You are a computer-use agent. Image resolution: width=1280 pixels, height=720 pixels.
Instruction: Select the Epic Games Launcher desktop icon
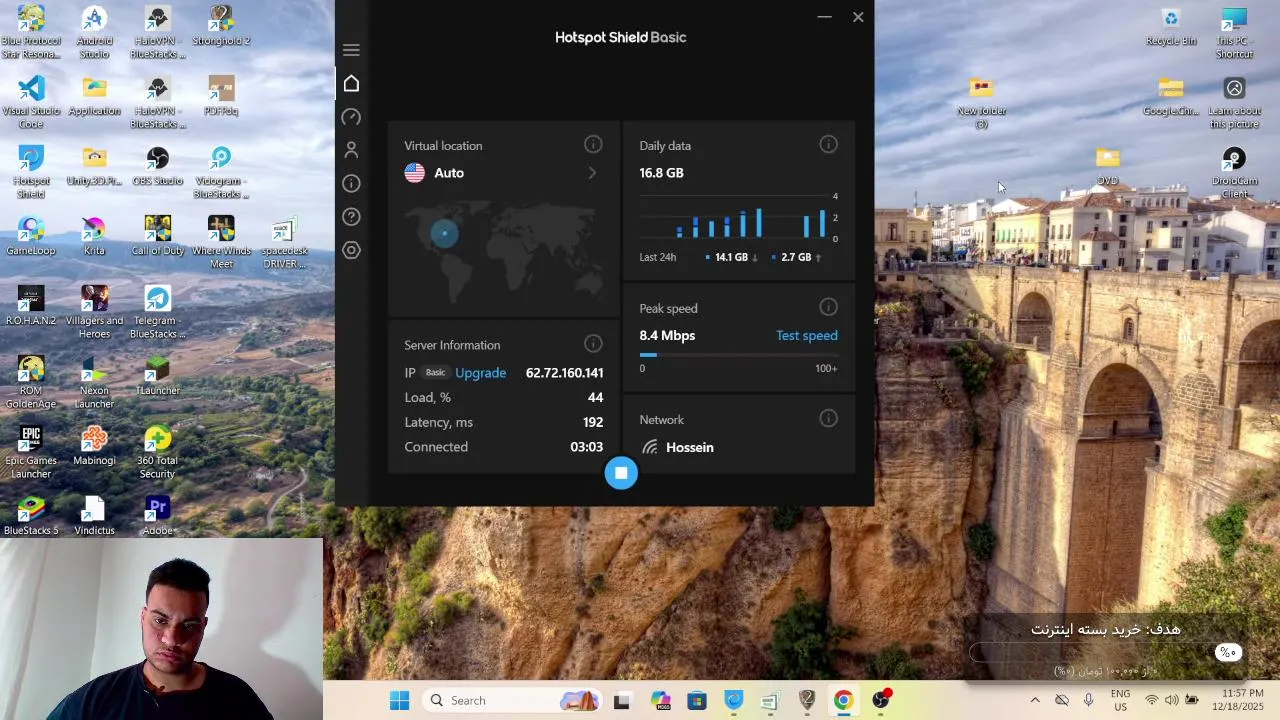31,452
